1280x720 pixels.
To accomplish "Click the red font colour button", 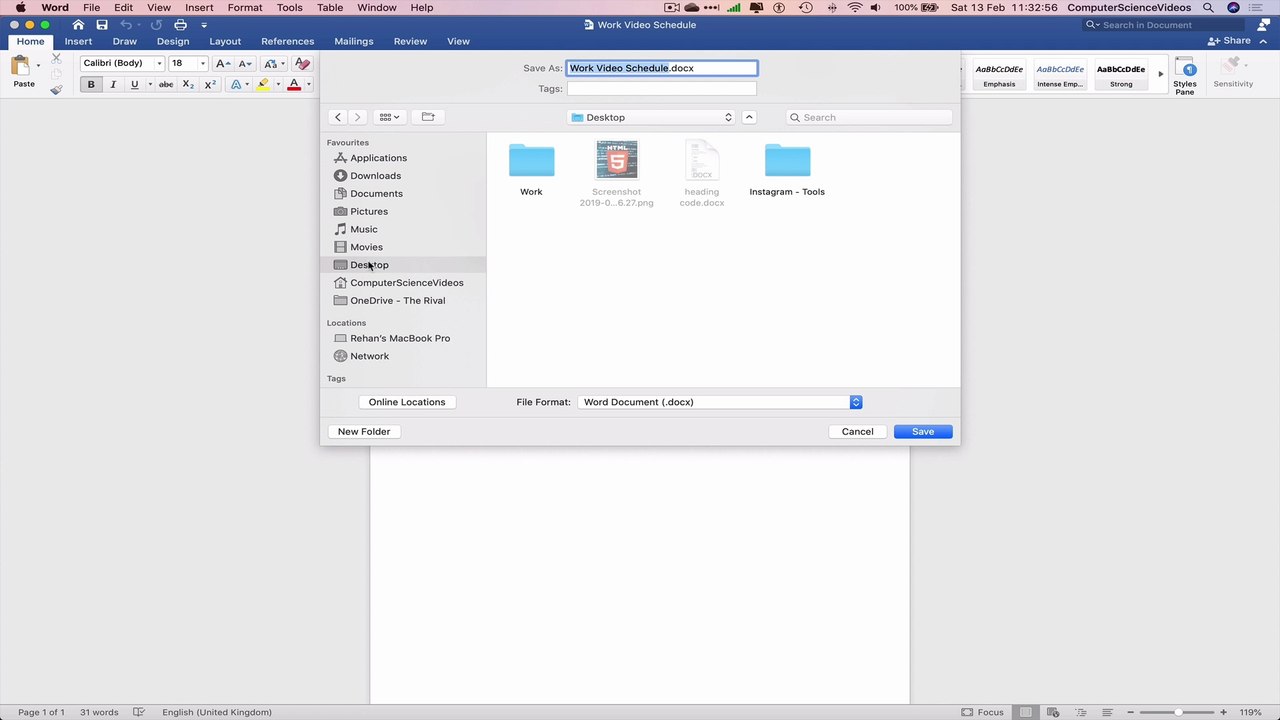I will (294, 85).
